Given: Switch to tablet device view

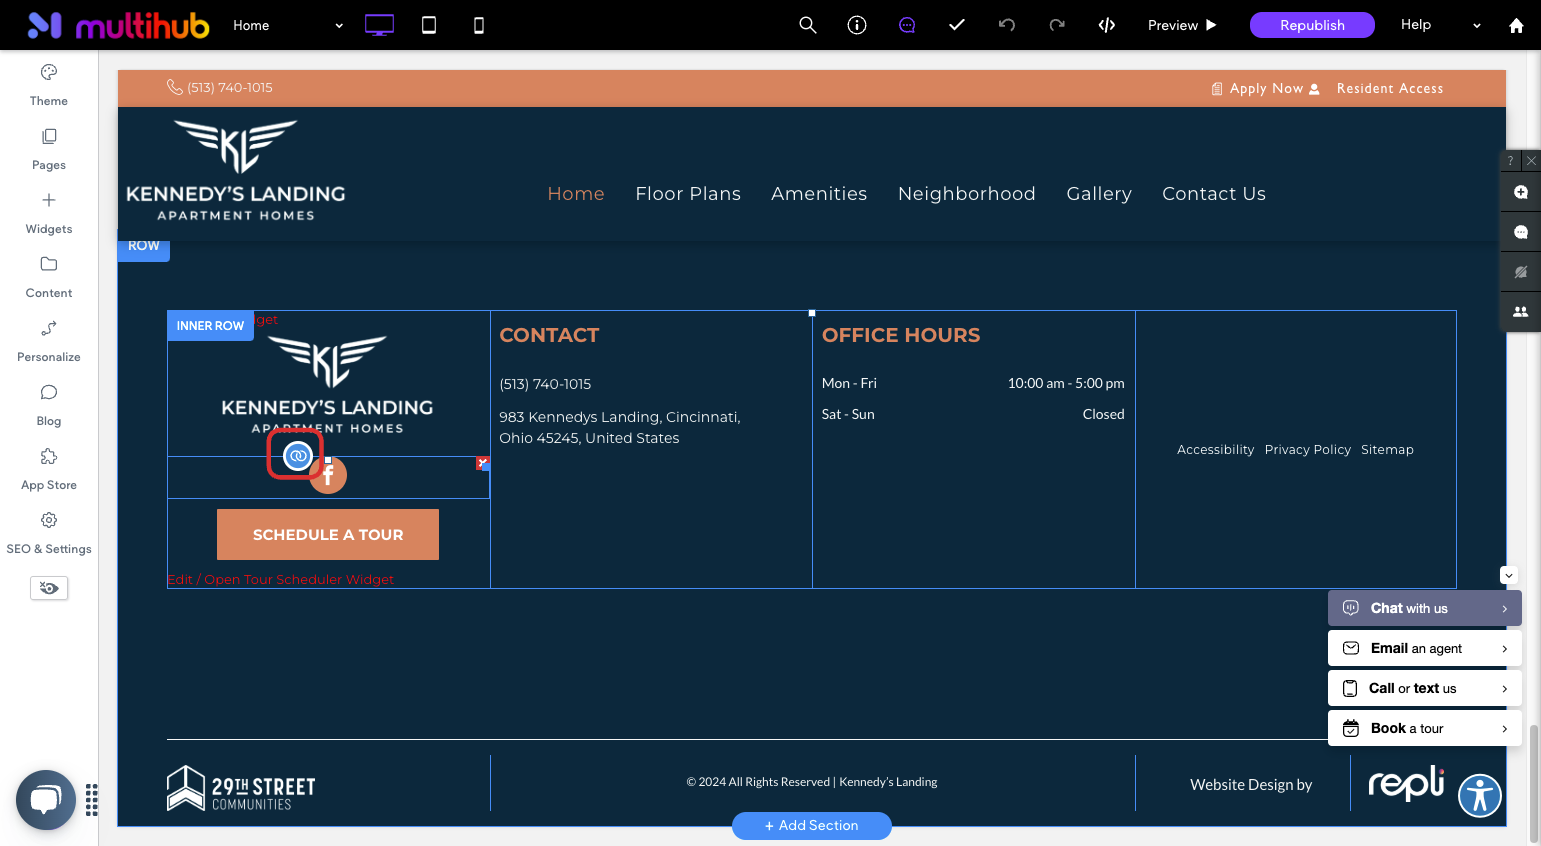Looking at the screenshot, I should coord(429,25).
